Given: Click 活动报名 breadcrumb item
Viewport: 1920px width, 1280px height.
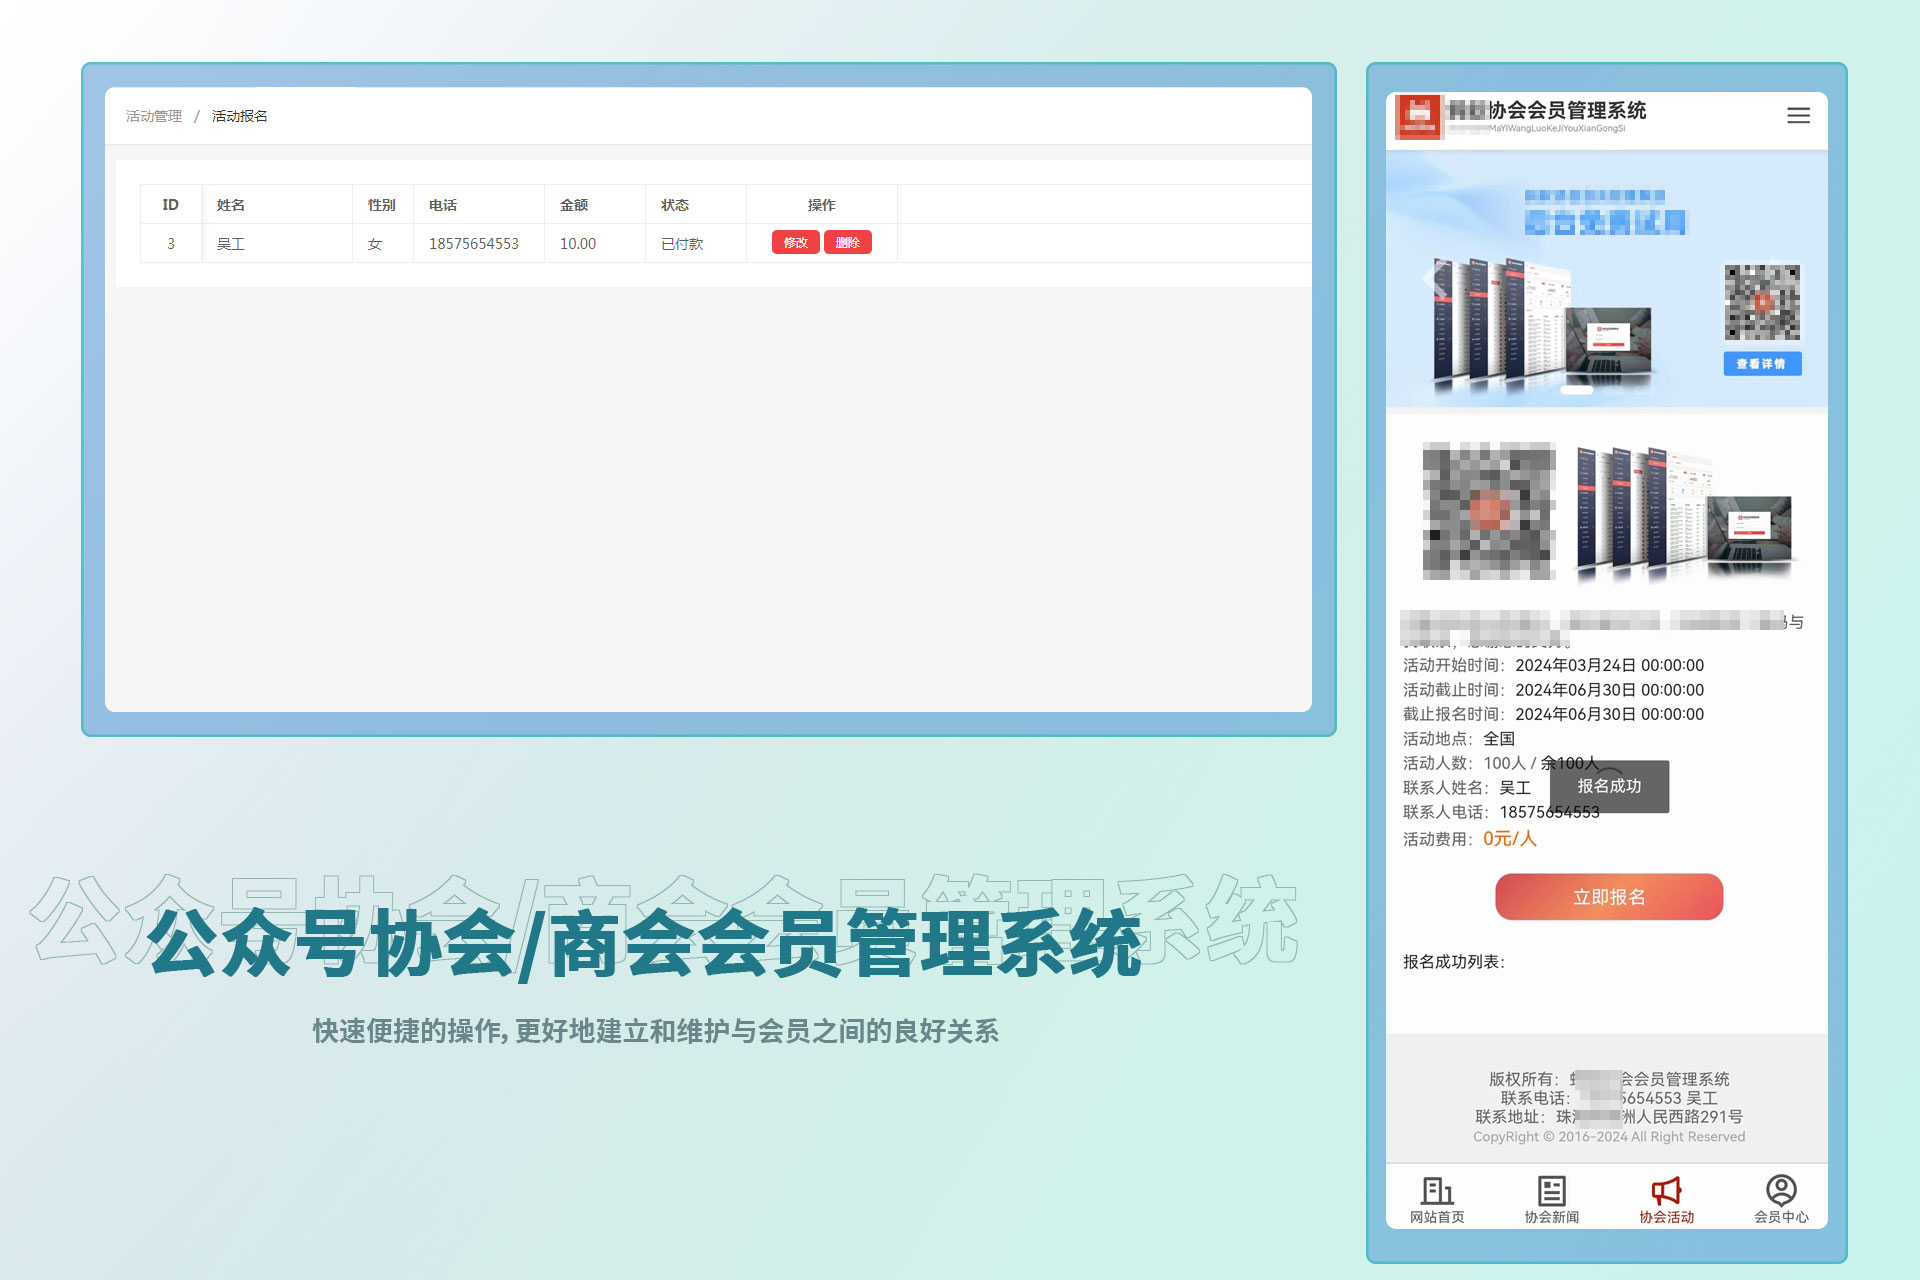Looking at the screenshot, I should click(x=240, y=116).
